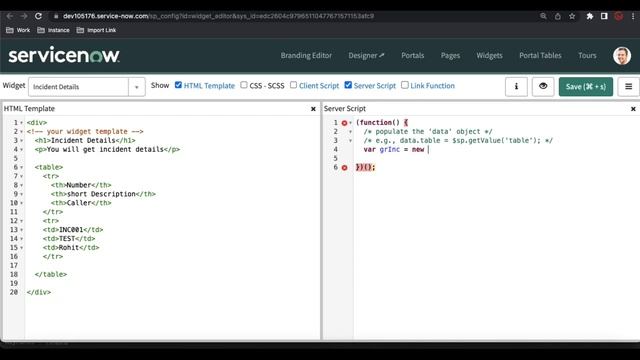Click closing table tag on line 18
640x360 pixels.
coord(51,274)
